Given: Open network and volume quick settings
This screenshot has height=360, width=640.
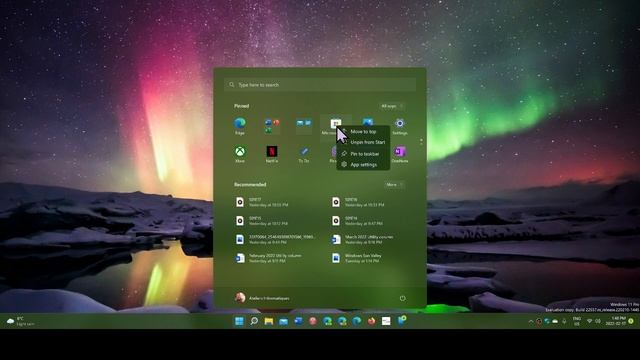Looking at the screenshot, I should (594, 321).
